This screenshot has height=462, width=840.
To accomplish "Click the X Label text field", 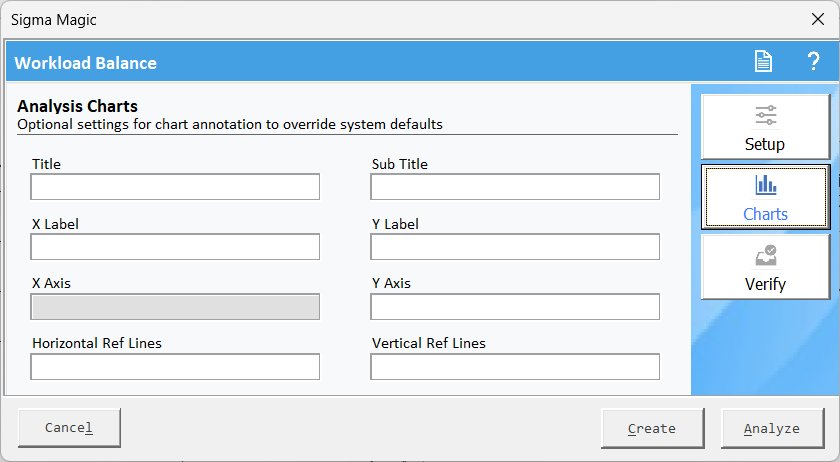I will point(175,247).
